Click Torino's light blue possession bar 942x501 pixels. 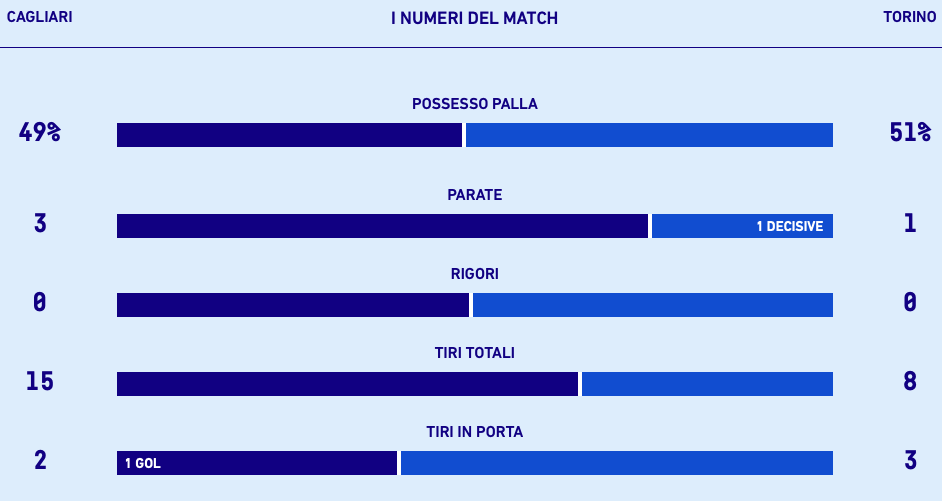pos(649,135)
